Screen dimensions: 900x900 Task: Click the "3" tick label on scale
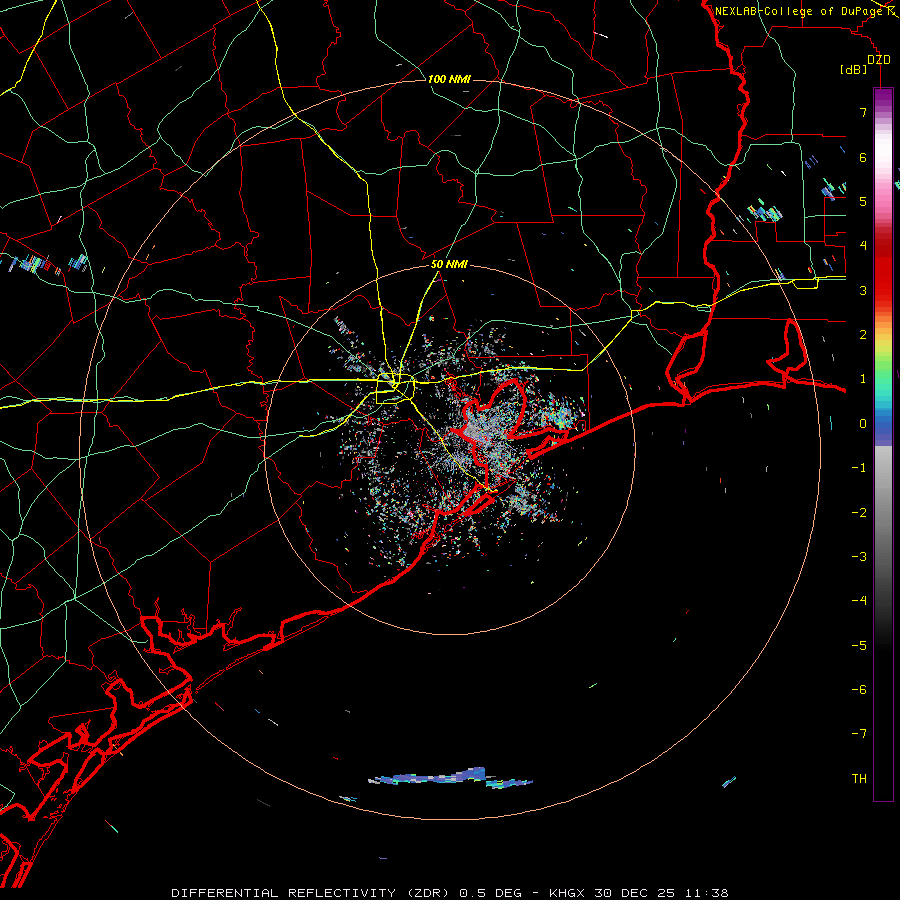coord(863,290)
